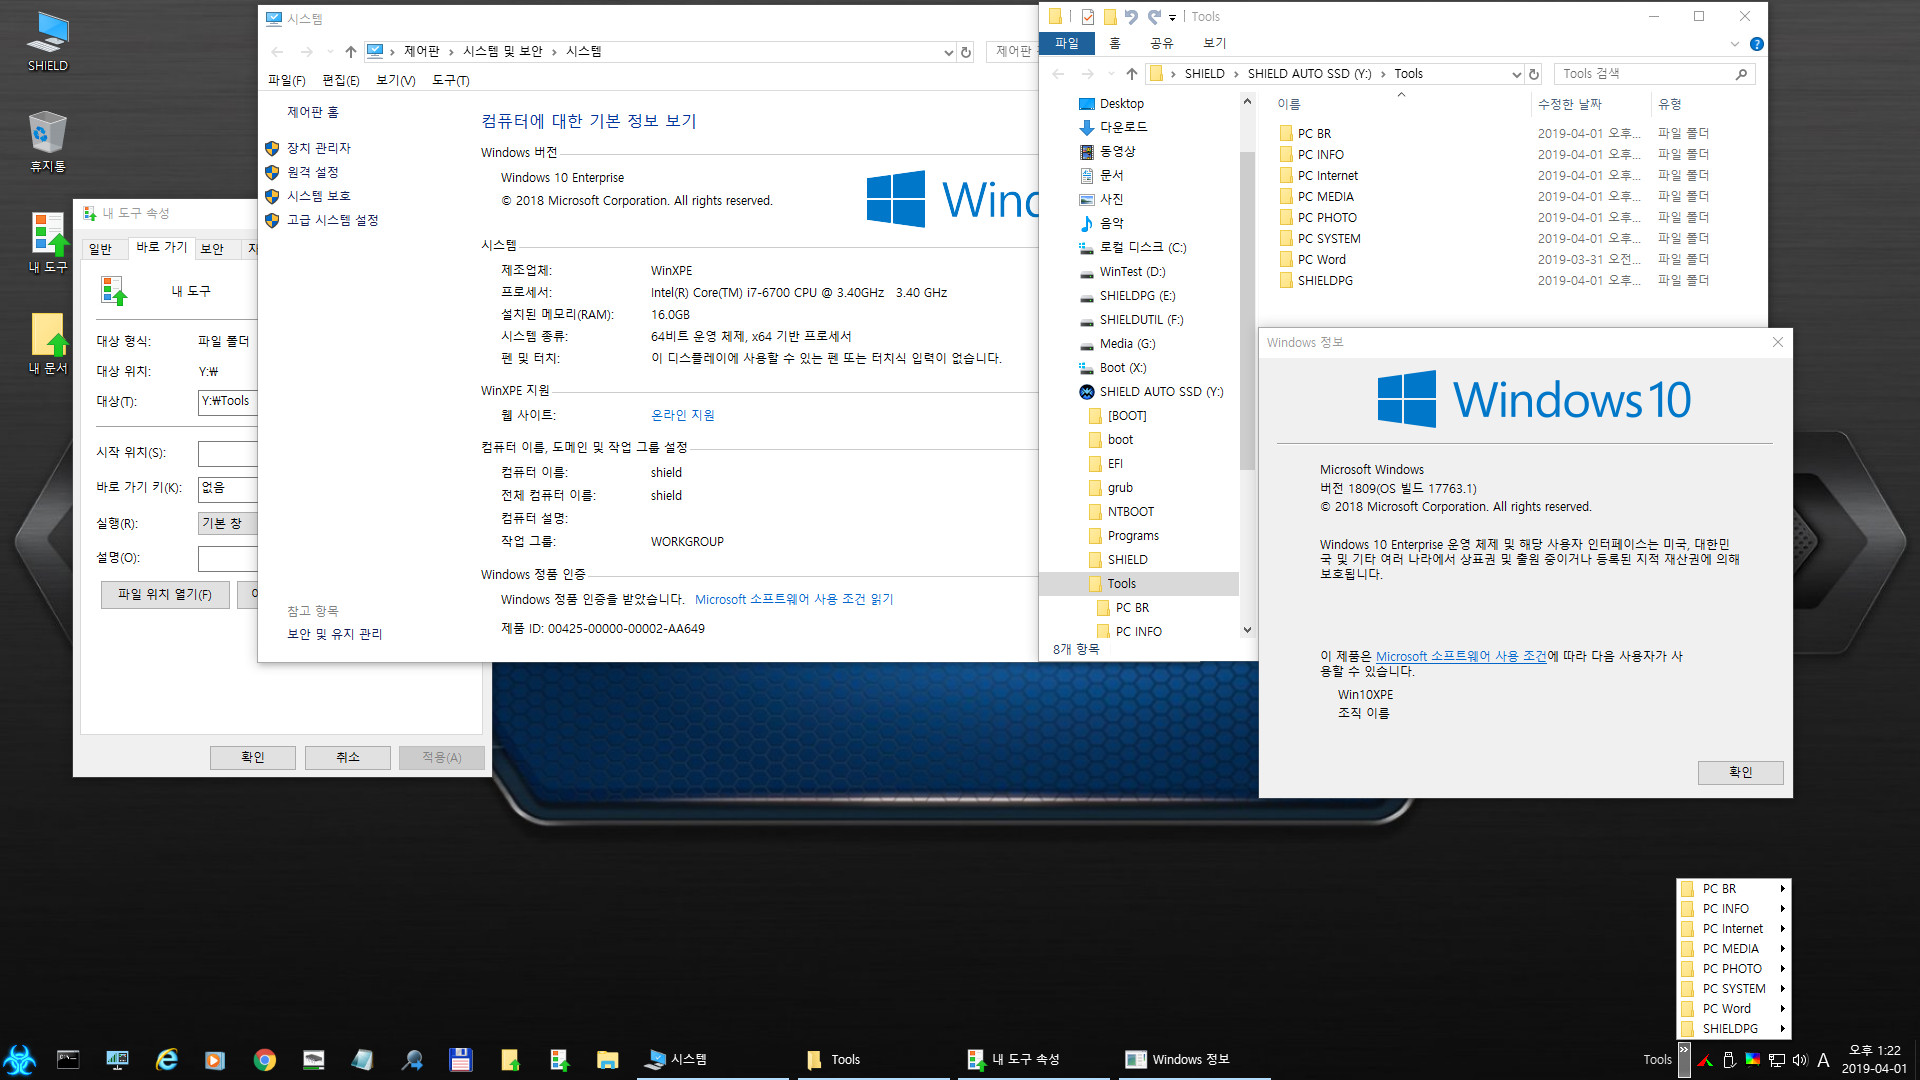Expand the PC MEDIA submenu in Tools popup
Image resolution: width=1920 pixels, height=1080 pixels.
[x=1782, y=949]
